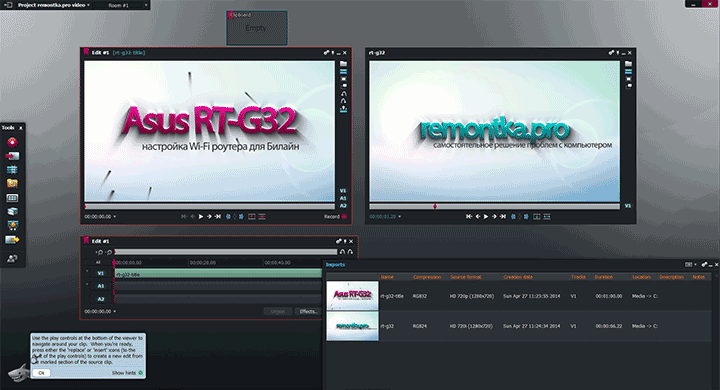Image resolution: width=720 pixels, height=390 pixels.
Task: Open the user collaboration icon in the Tools panel
Action: [12, 259]
